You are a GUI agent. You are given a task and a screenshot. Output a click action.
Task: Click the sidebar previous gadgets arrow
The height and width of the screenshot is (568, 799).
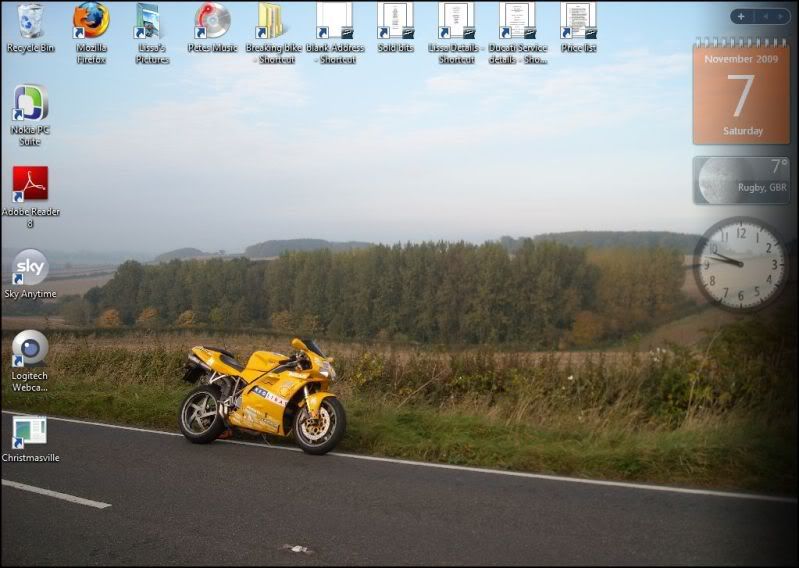coord(765,16)
